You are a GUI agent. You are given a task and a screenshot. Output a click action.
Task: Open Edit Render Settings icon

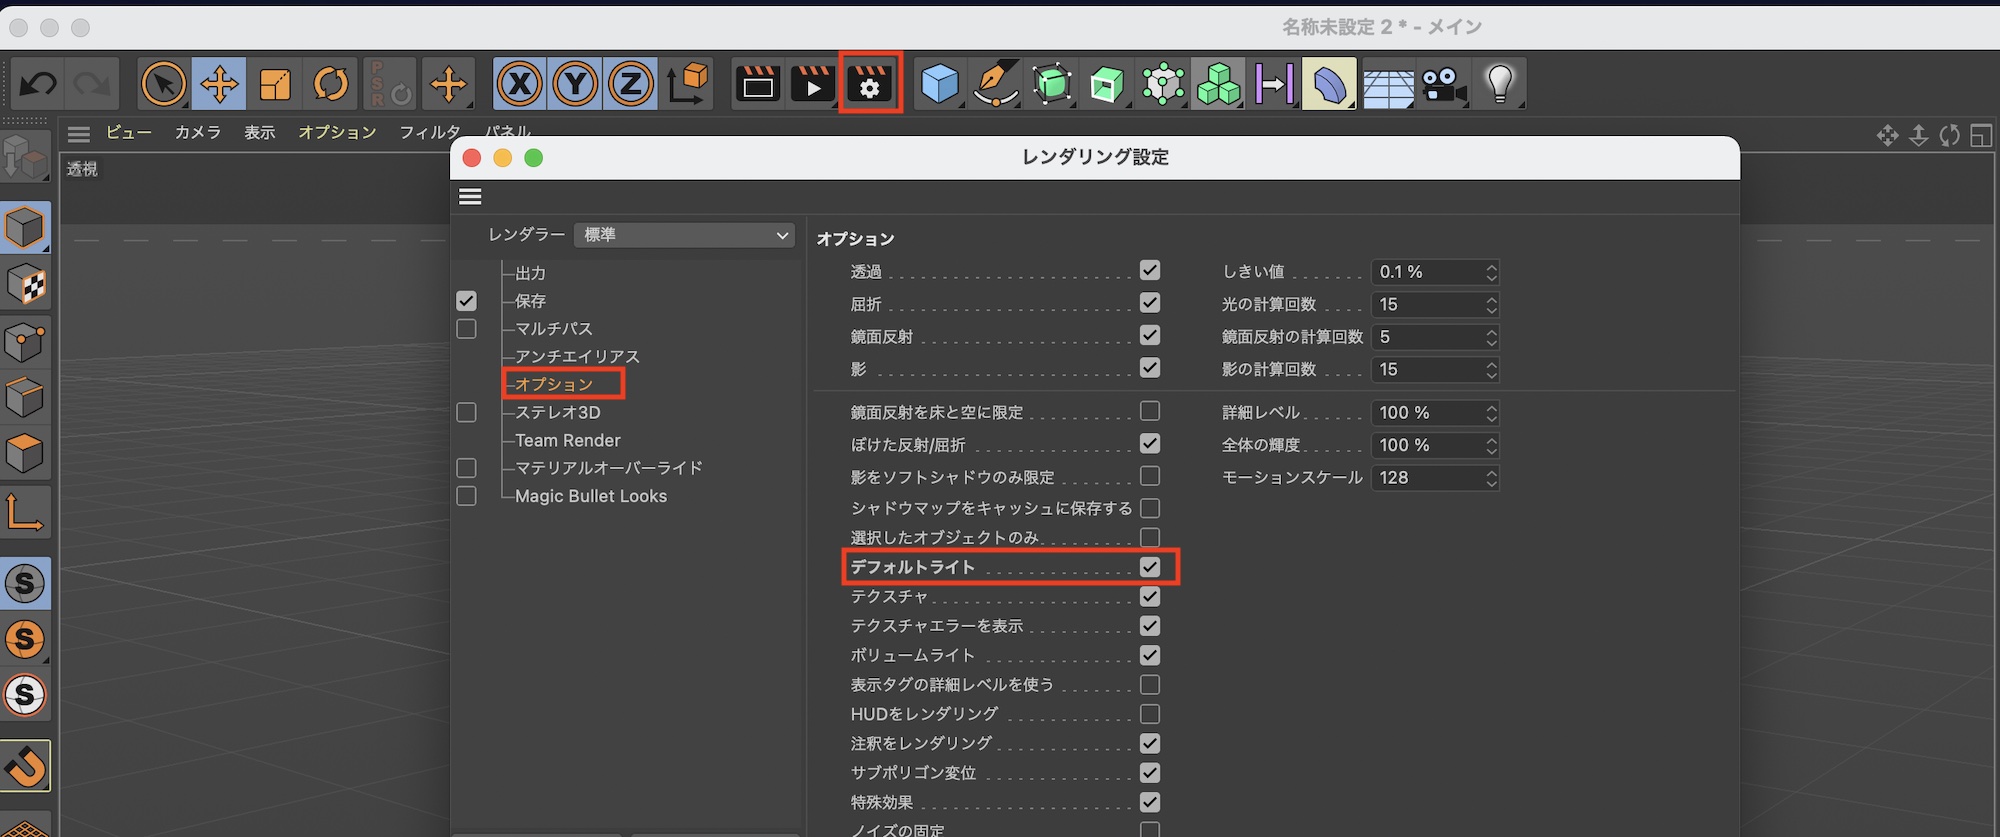click(x=869, y=84)
